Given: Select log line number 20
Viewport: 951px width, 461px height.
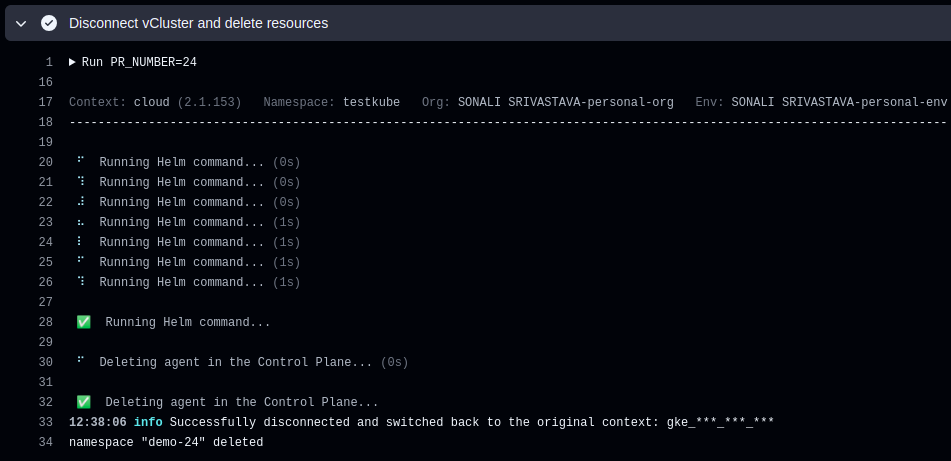Looking at the screenshot, I should 45,162.
